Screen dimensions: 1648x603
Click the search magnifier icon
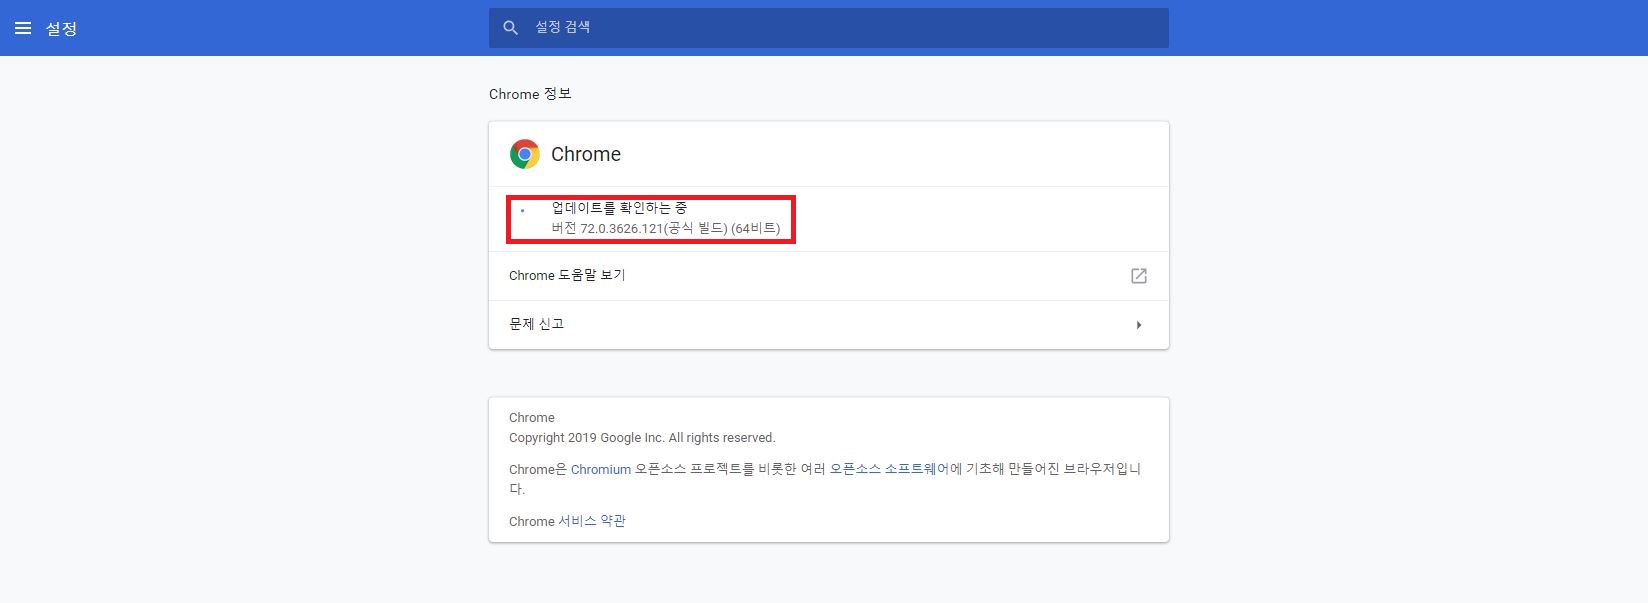pos(511,28)
